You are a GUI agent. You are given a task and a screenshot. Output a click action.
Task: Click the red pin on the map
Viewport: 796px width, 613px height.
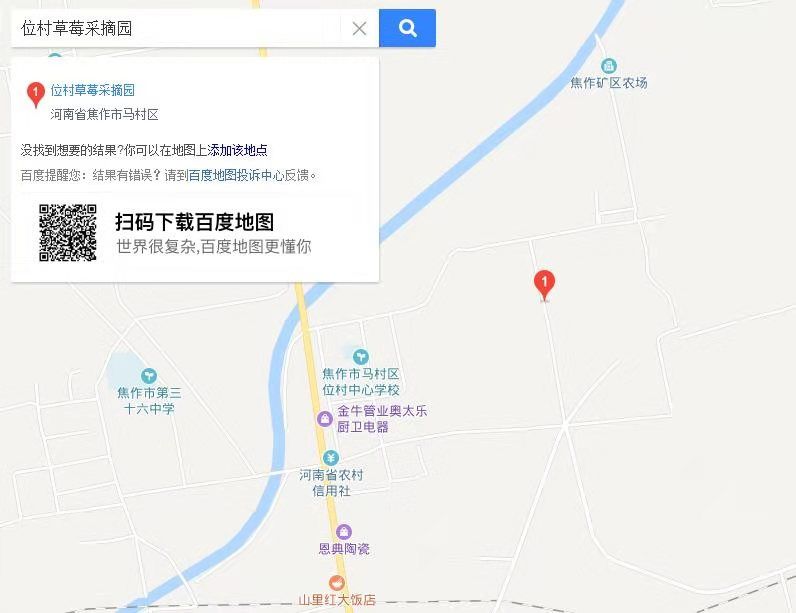pyautogui.click(x=544, y=284)
